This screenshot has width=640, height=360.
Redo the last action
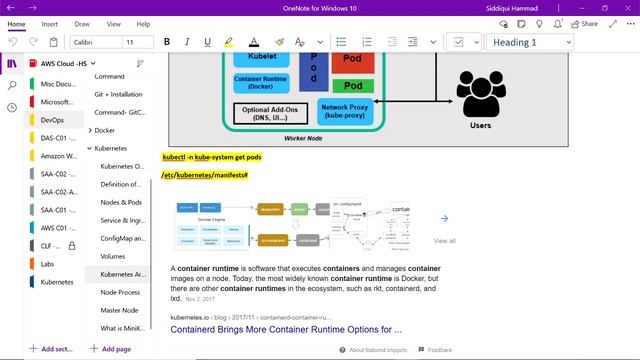(x=33, y=42)
